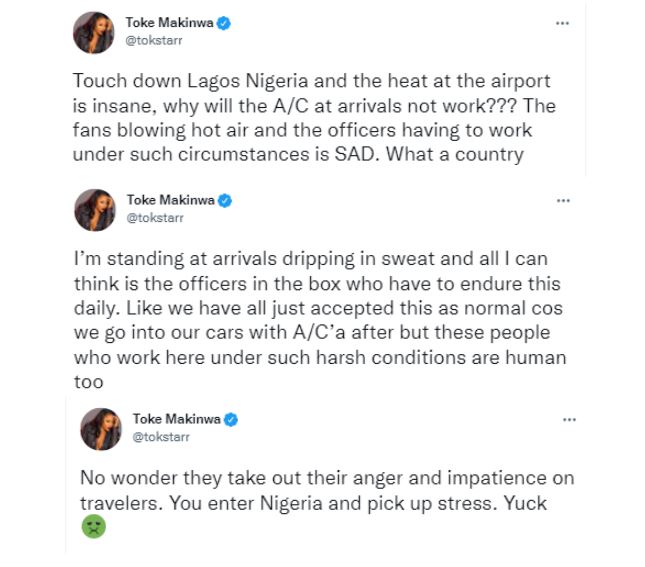Show more options for the 'No wonder they take' tweet

[x=569, y=418]
